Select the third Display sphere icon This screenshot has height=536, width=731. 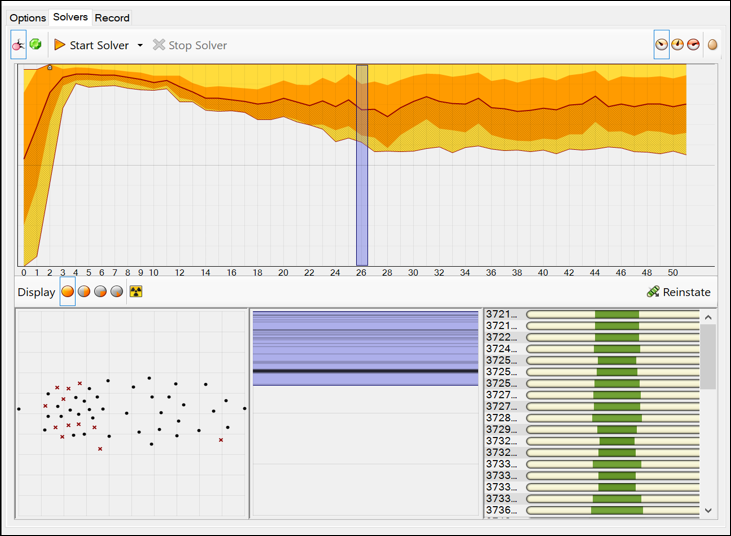(101, 292)
